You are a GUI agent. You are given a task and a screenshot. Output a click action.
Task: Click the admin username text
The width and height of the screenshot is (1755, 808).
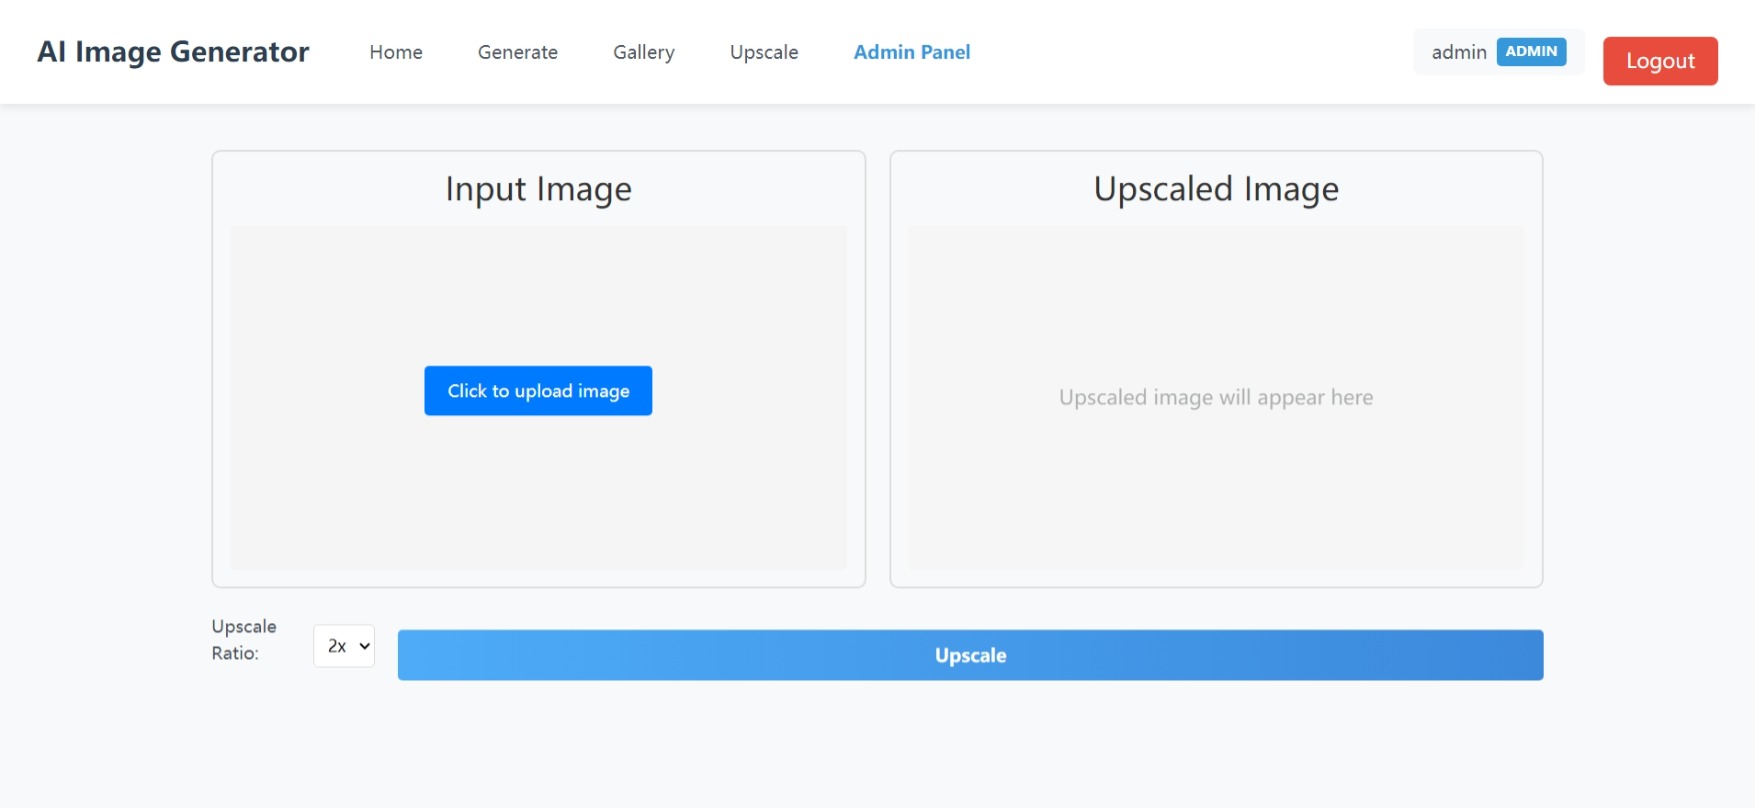click(1458, 52)
